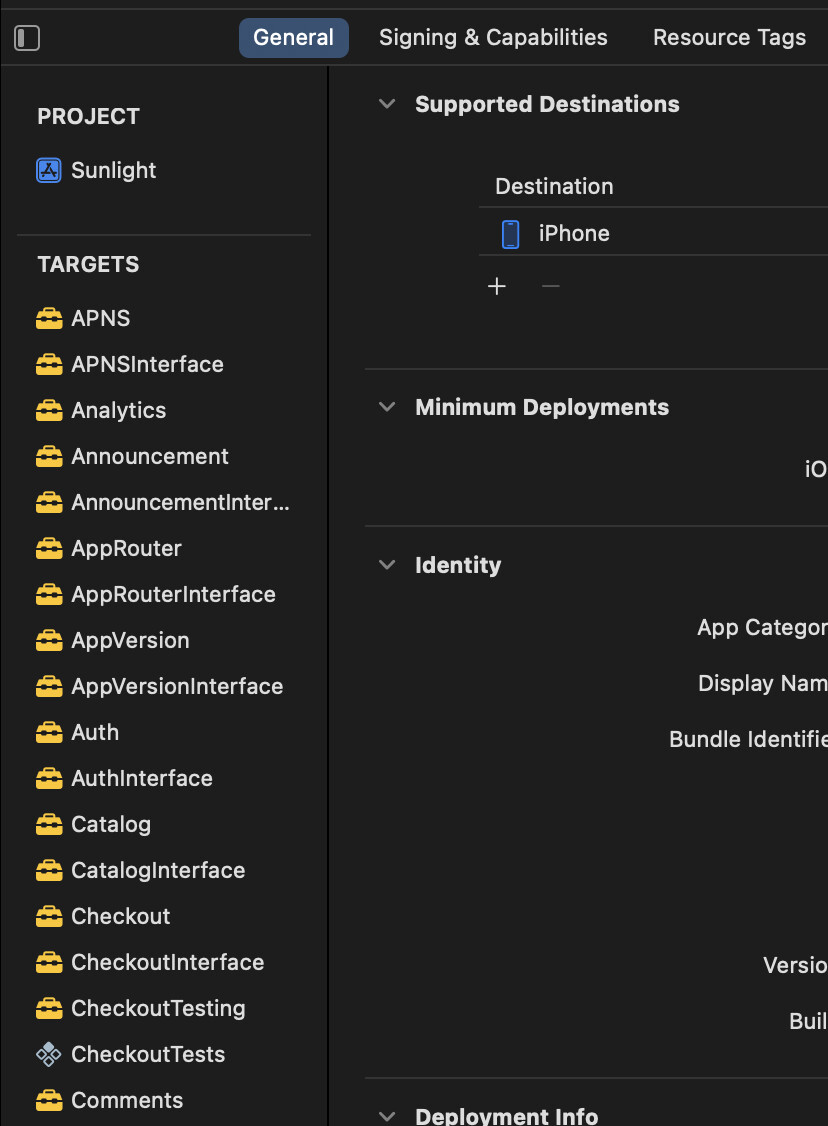
Task: Click the Deployment Info heading
Action: coord(507,1115)
